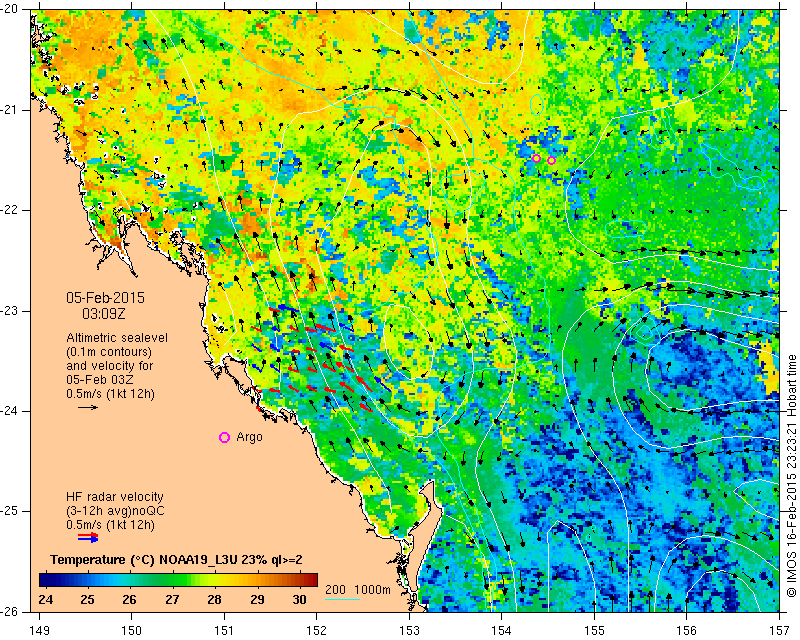Click the longitude axis label 157

[x=780, y=631]
